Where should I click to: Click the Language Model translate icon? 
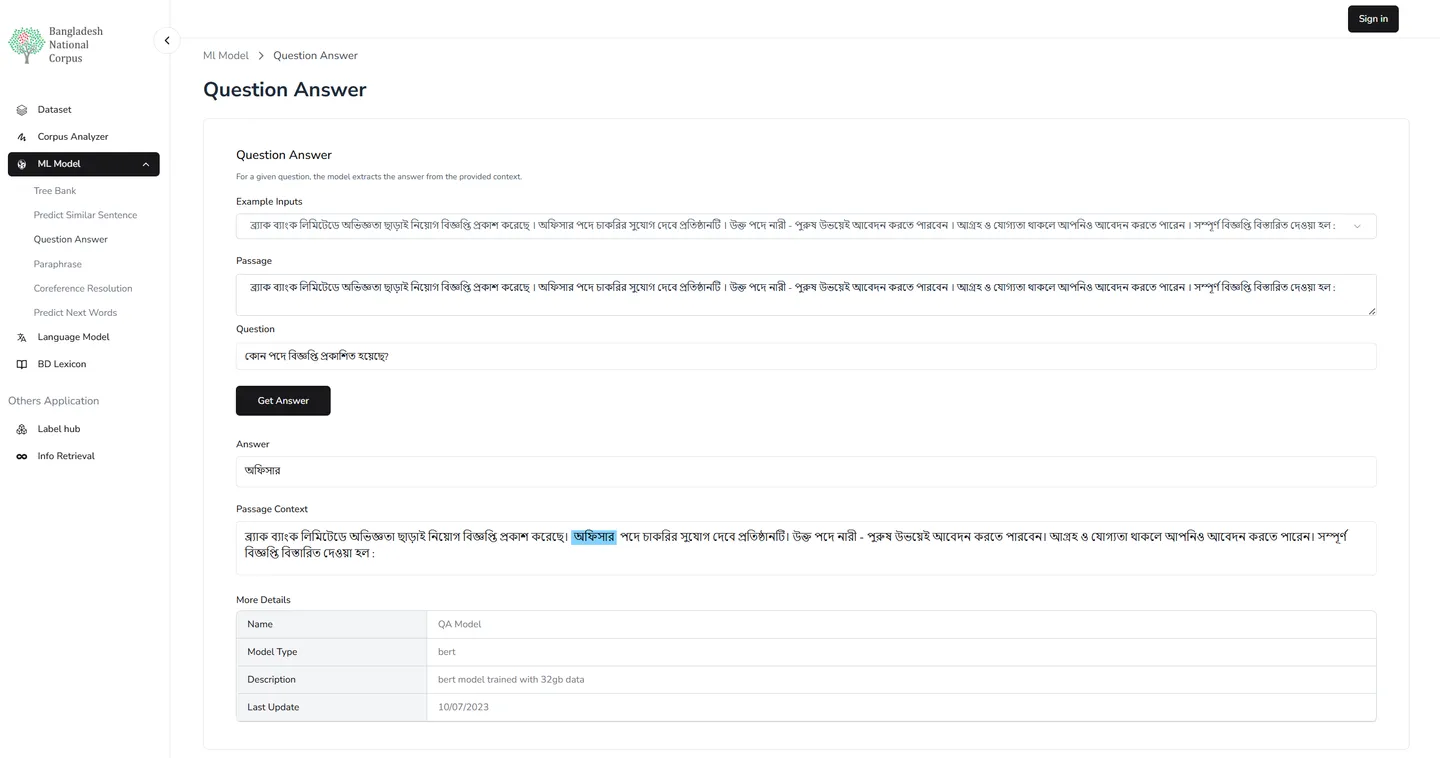tap(22, 338)
